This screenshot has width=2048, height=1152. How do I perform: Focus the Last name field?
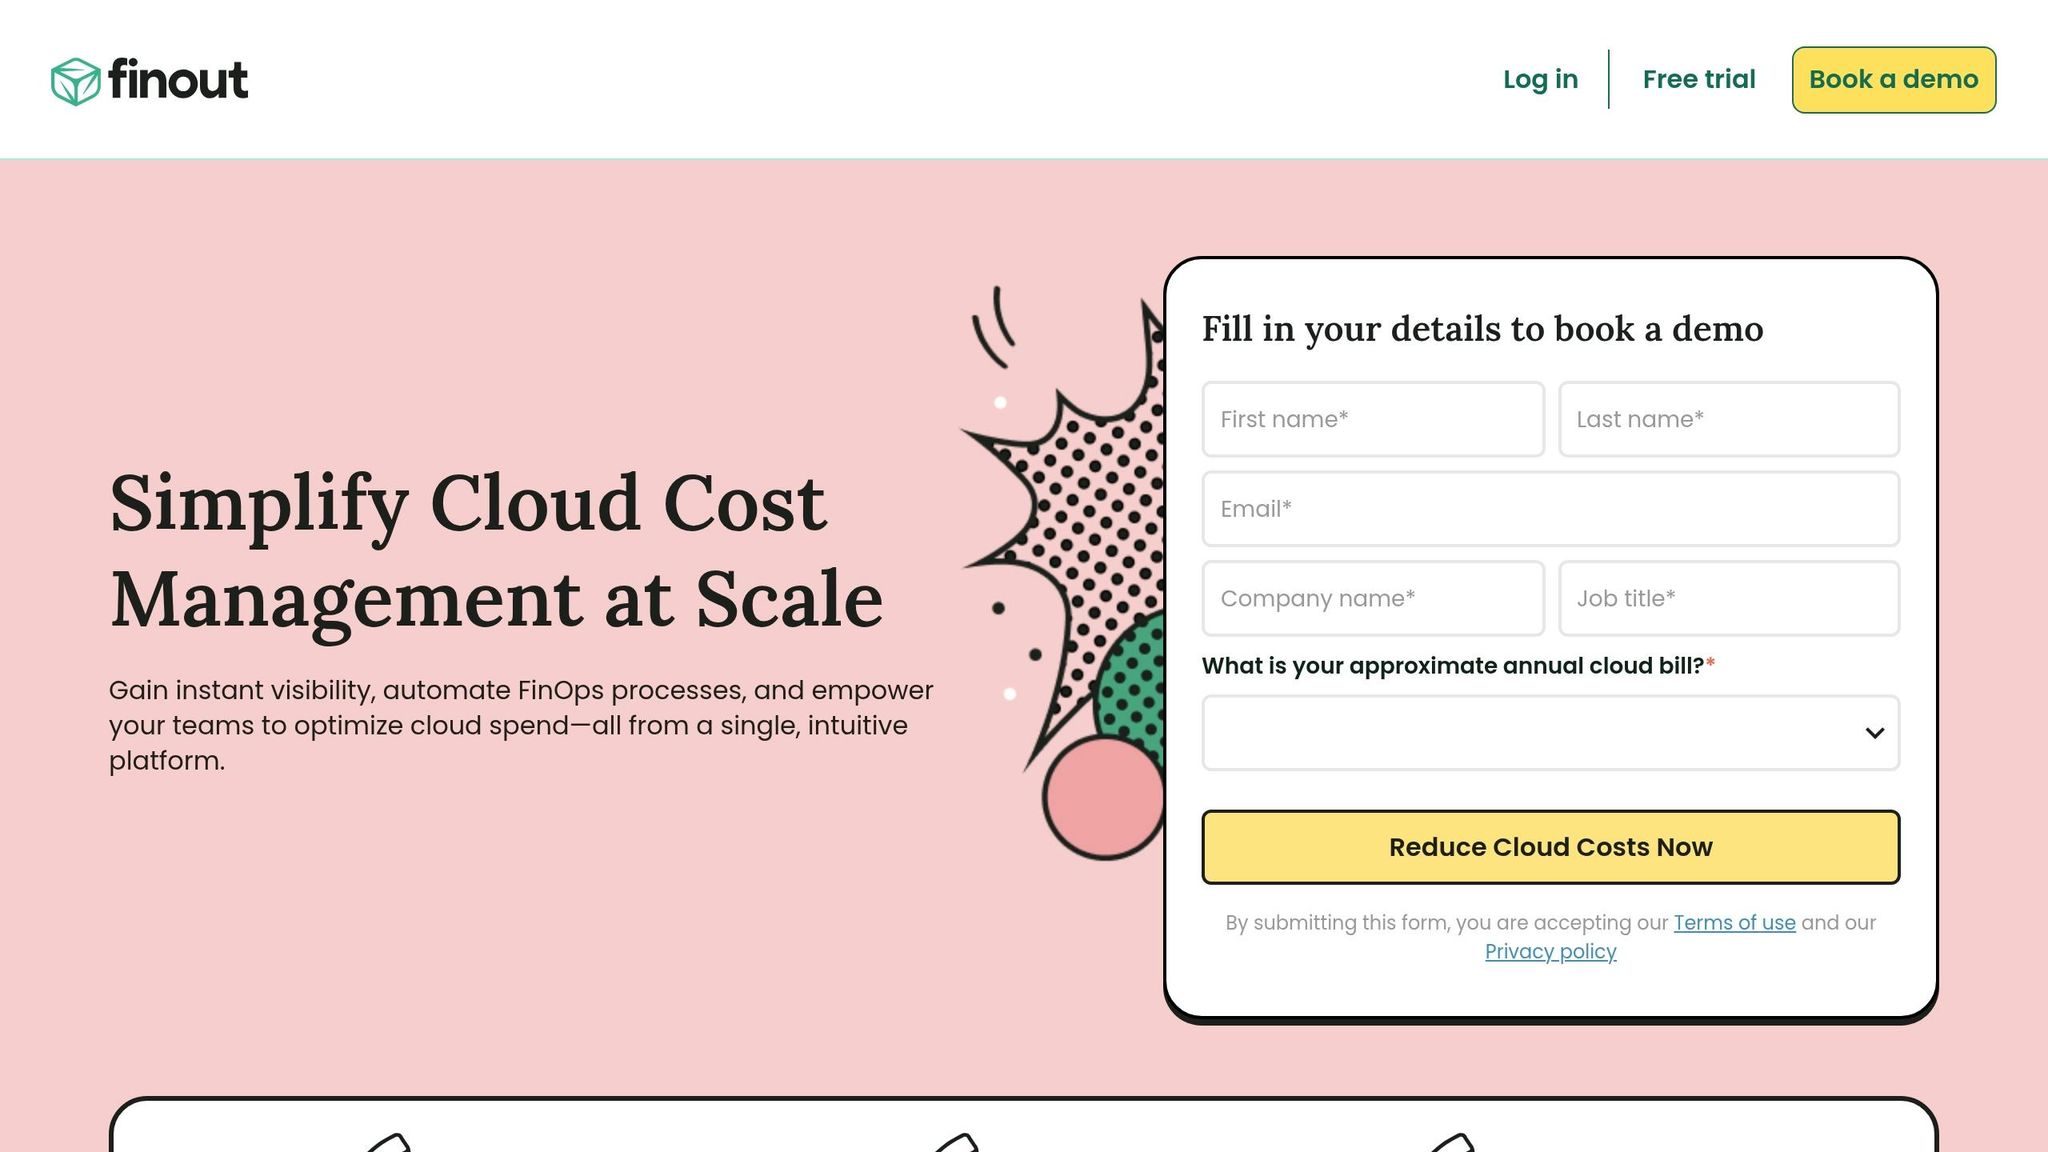[1729, 419]
